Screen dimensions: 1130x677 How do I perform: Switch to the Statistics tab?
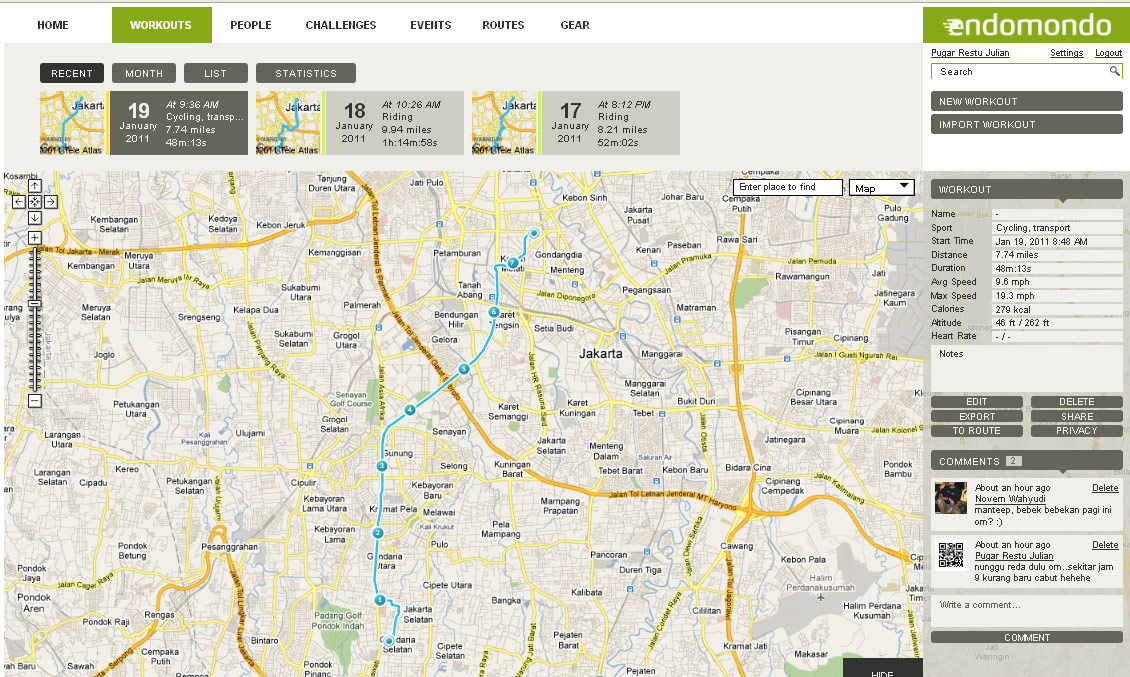click(306, 73)
